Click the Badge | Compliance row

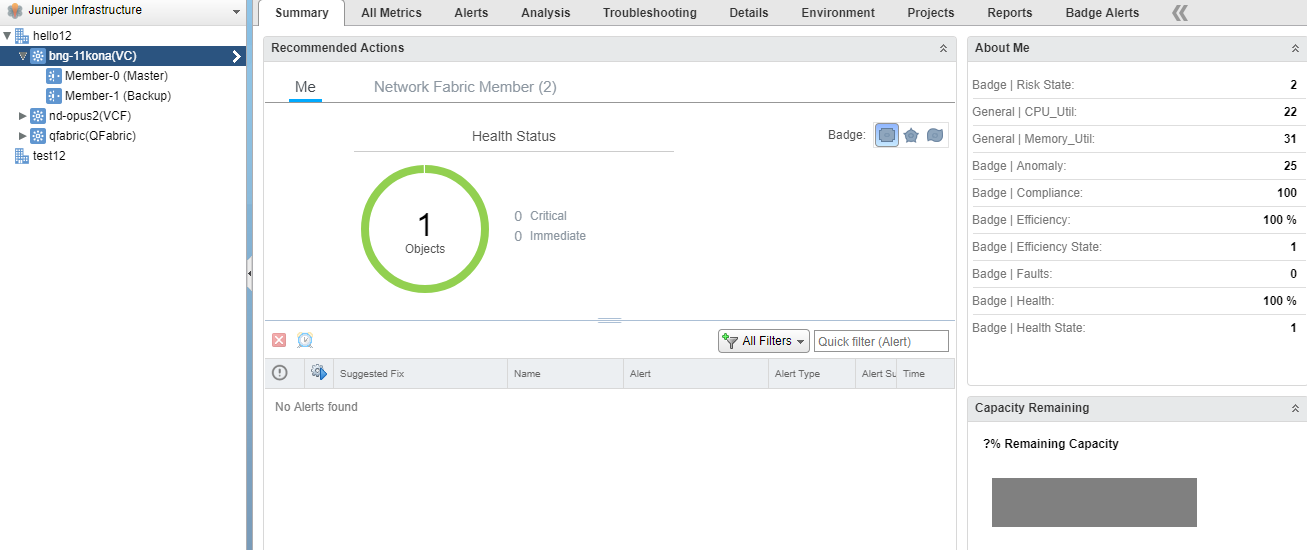point(1134,193)
